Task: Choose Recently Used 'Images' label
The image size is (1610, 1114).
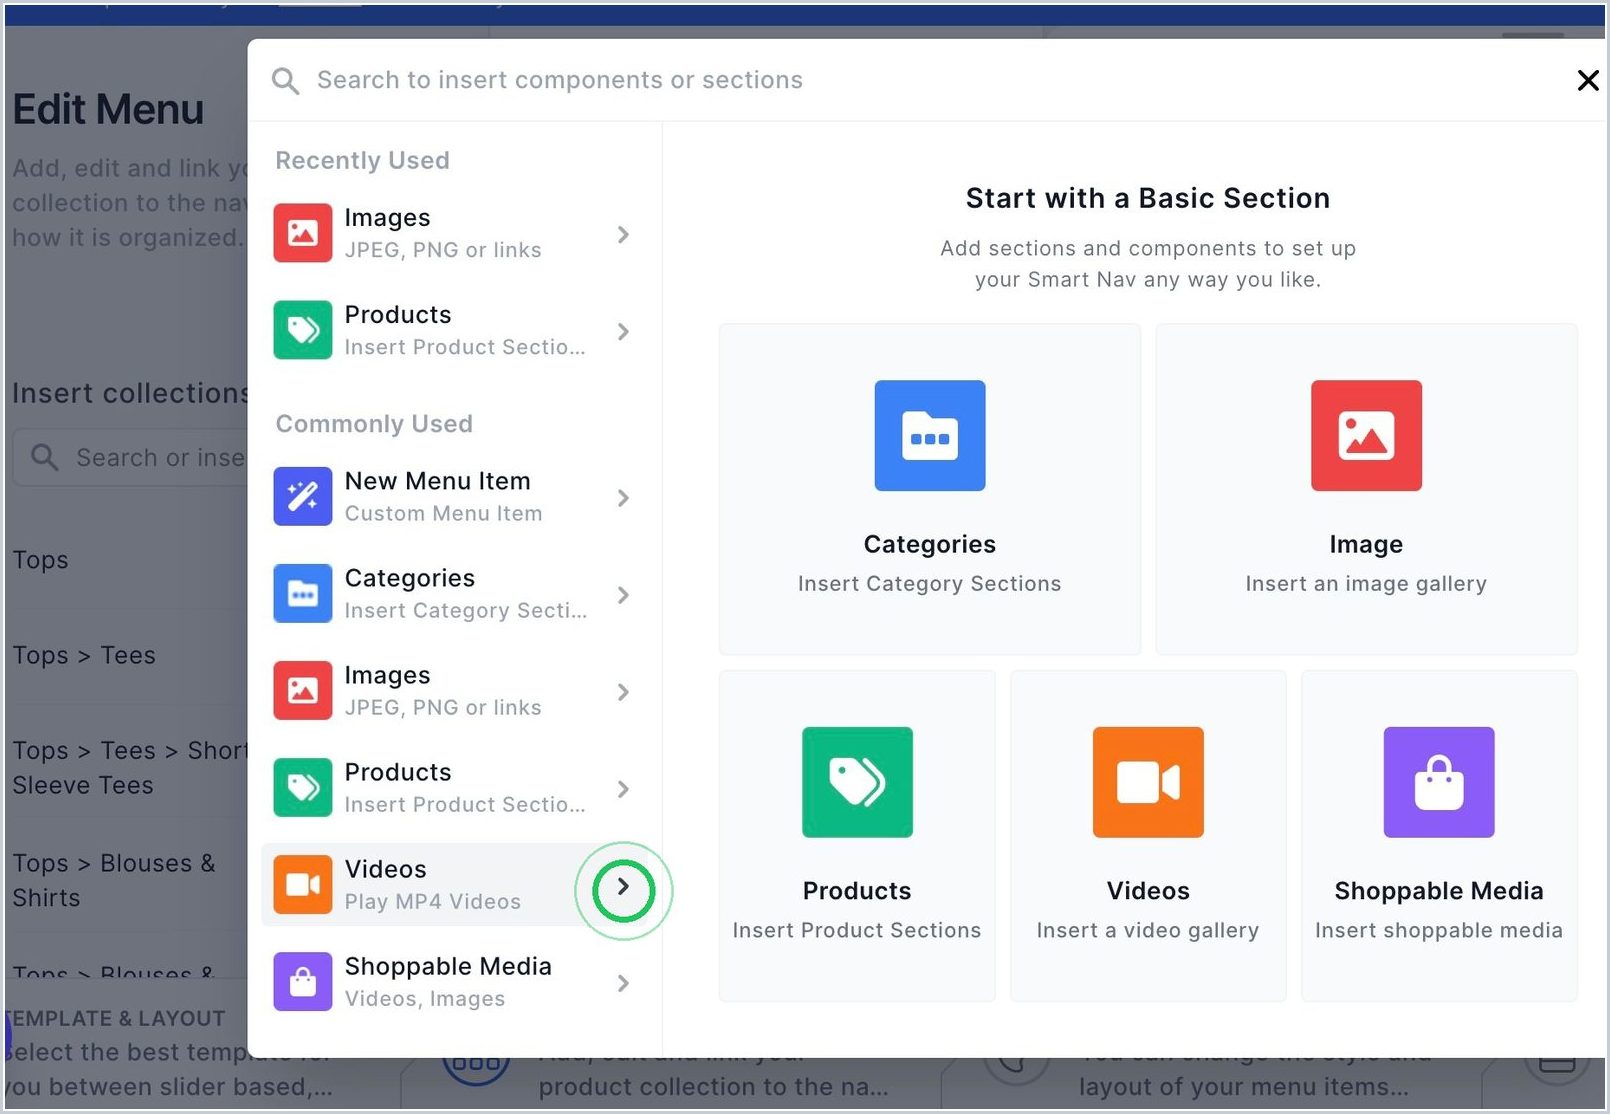Action: [387, 219]
